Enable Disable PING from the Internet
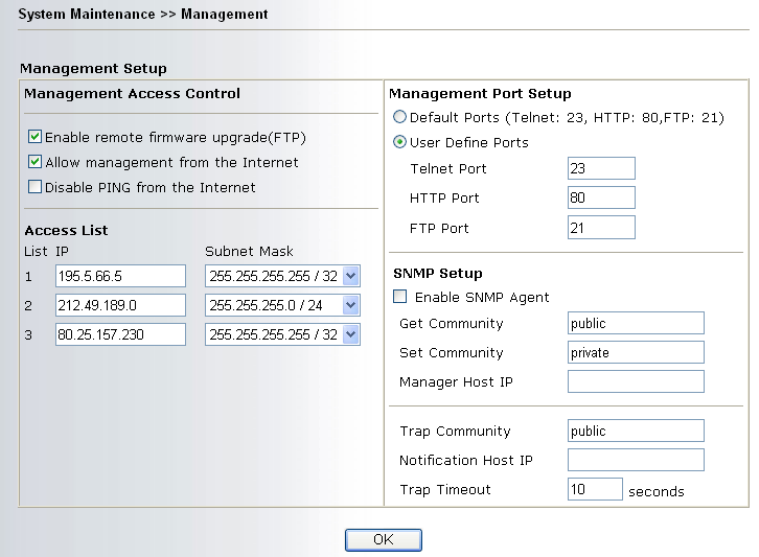 tap(35, 187)
